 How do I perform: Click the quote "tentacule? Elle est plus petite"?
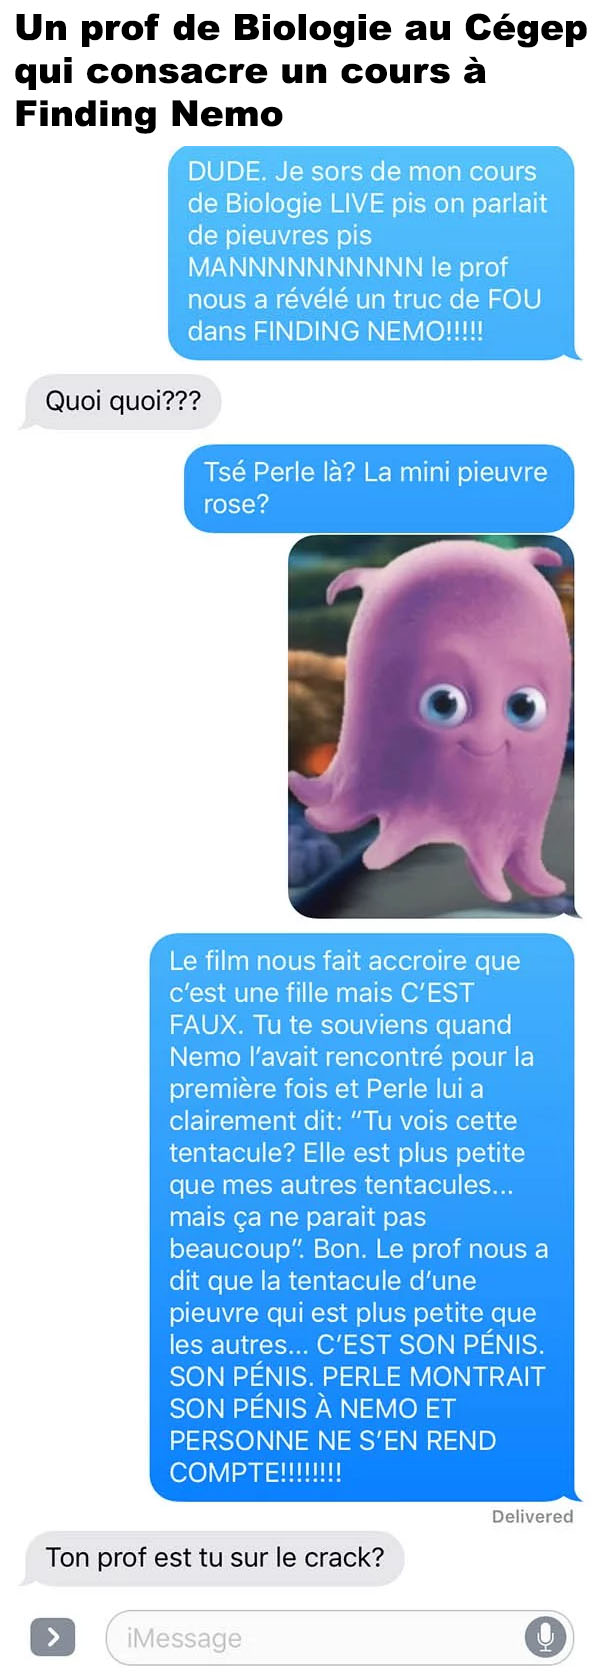point(347,1153)
